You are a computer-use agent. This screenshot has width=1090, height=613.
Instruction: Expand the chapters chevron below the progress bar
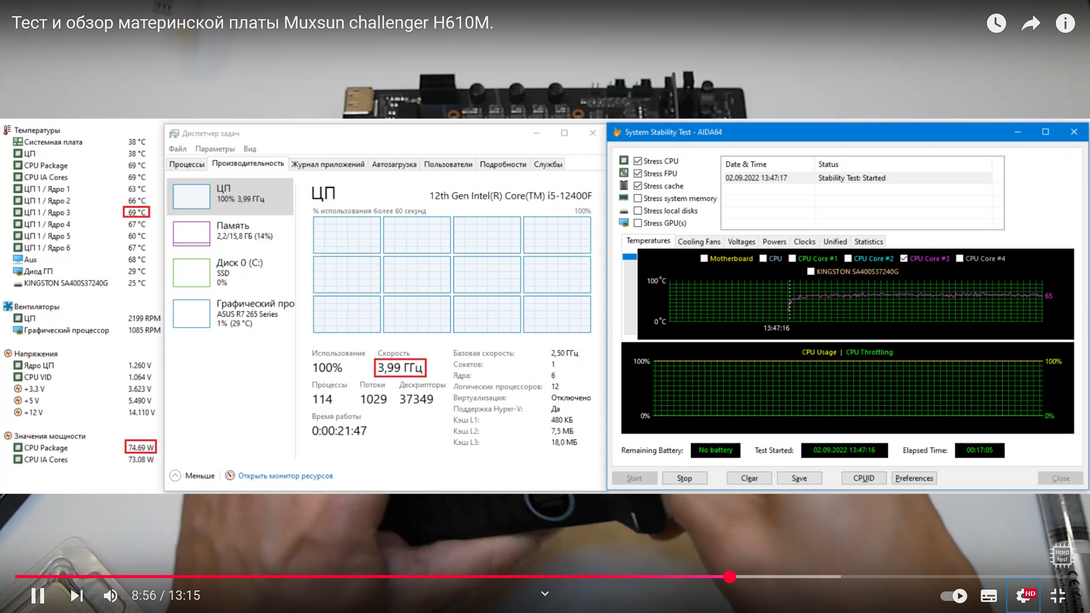[545, 594]
